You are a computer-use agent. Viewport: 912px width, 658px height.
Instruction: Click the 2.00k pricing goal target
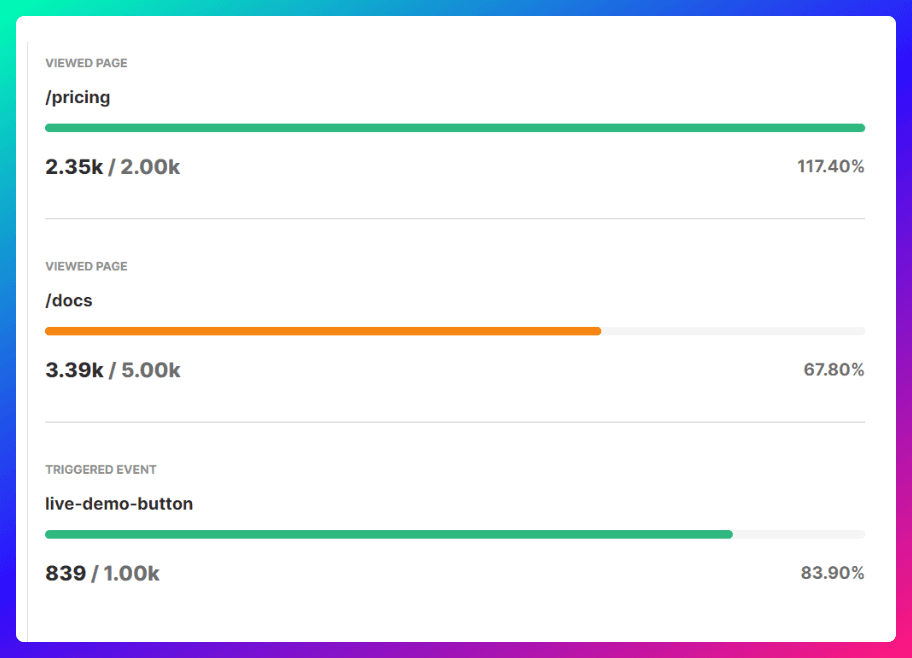tap(150, 167)
